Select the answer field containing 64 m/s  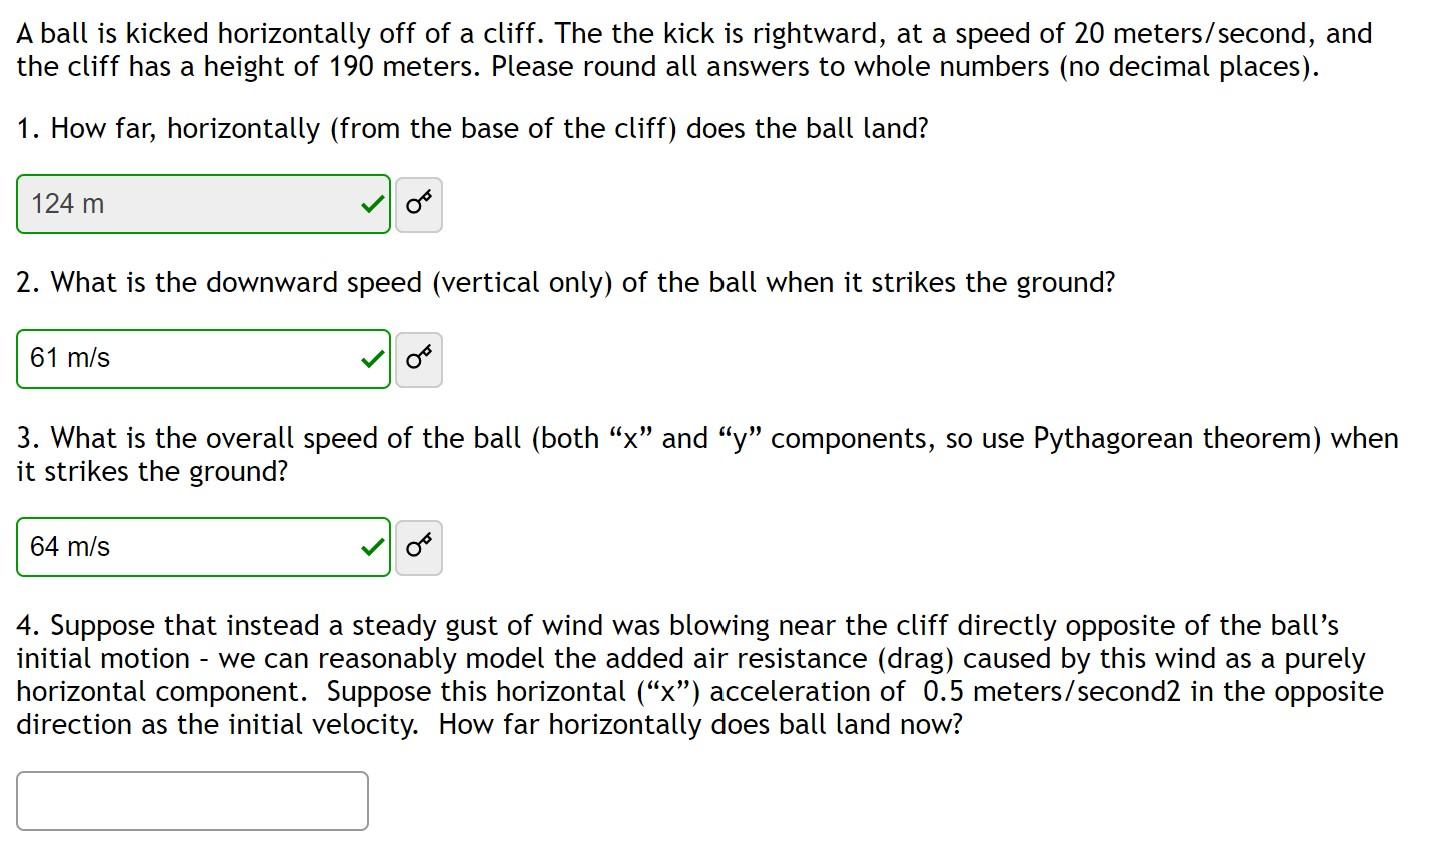coord(180,547)
